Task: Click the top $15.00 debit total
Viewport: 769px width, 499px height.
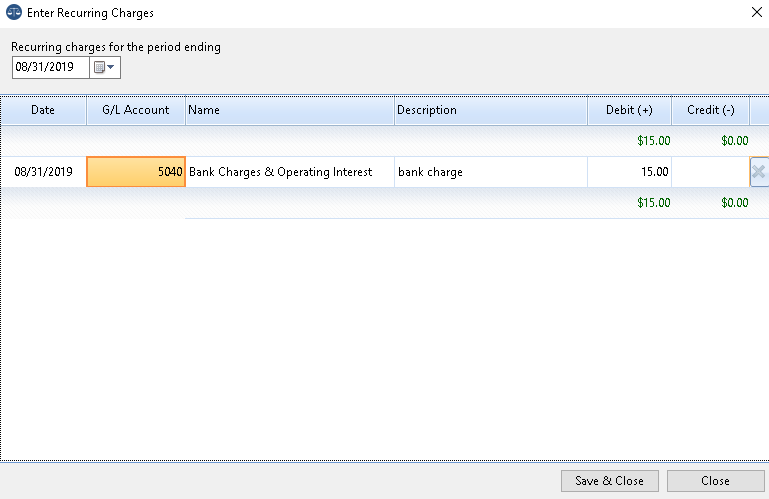Action: tap(654, 141)
